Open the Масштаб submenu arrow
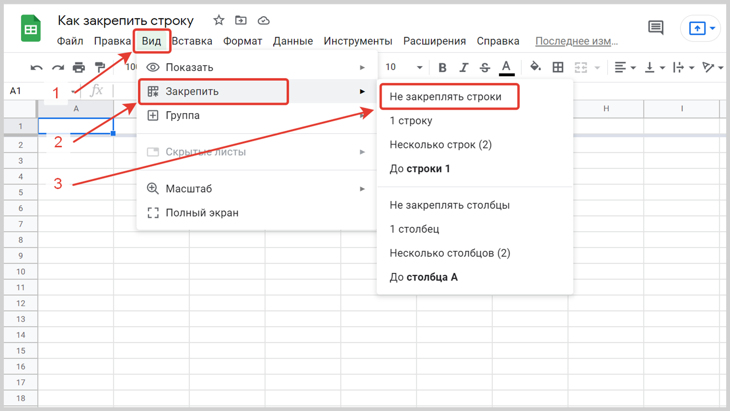Screen dimensions: 730x411 (x=362, y=189)
